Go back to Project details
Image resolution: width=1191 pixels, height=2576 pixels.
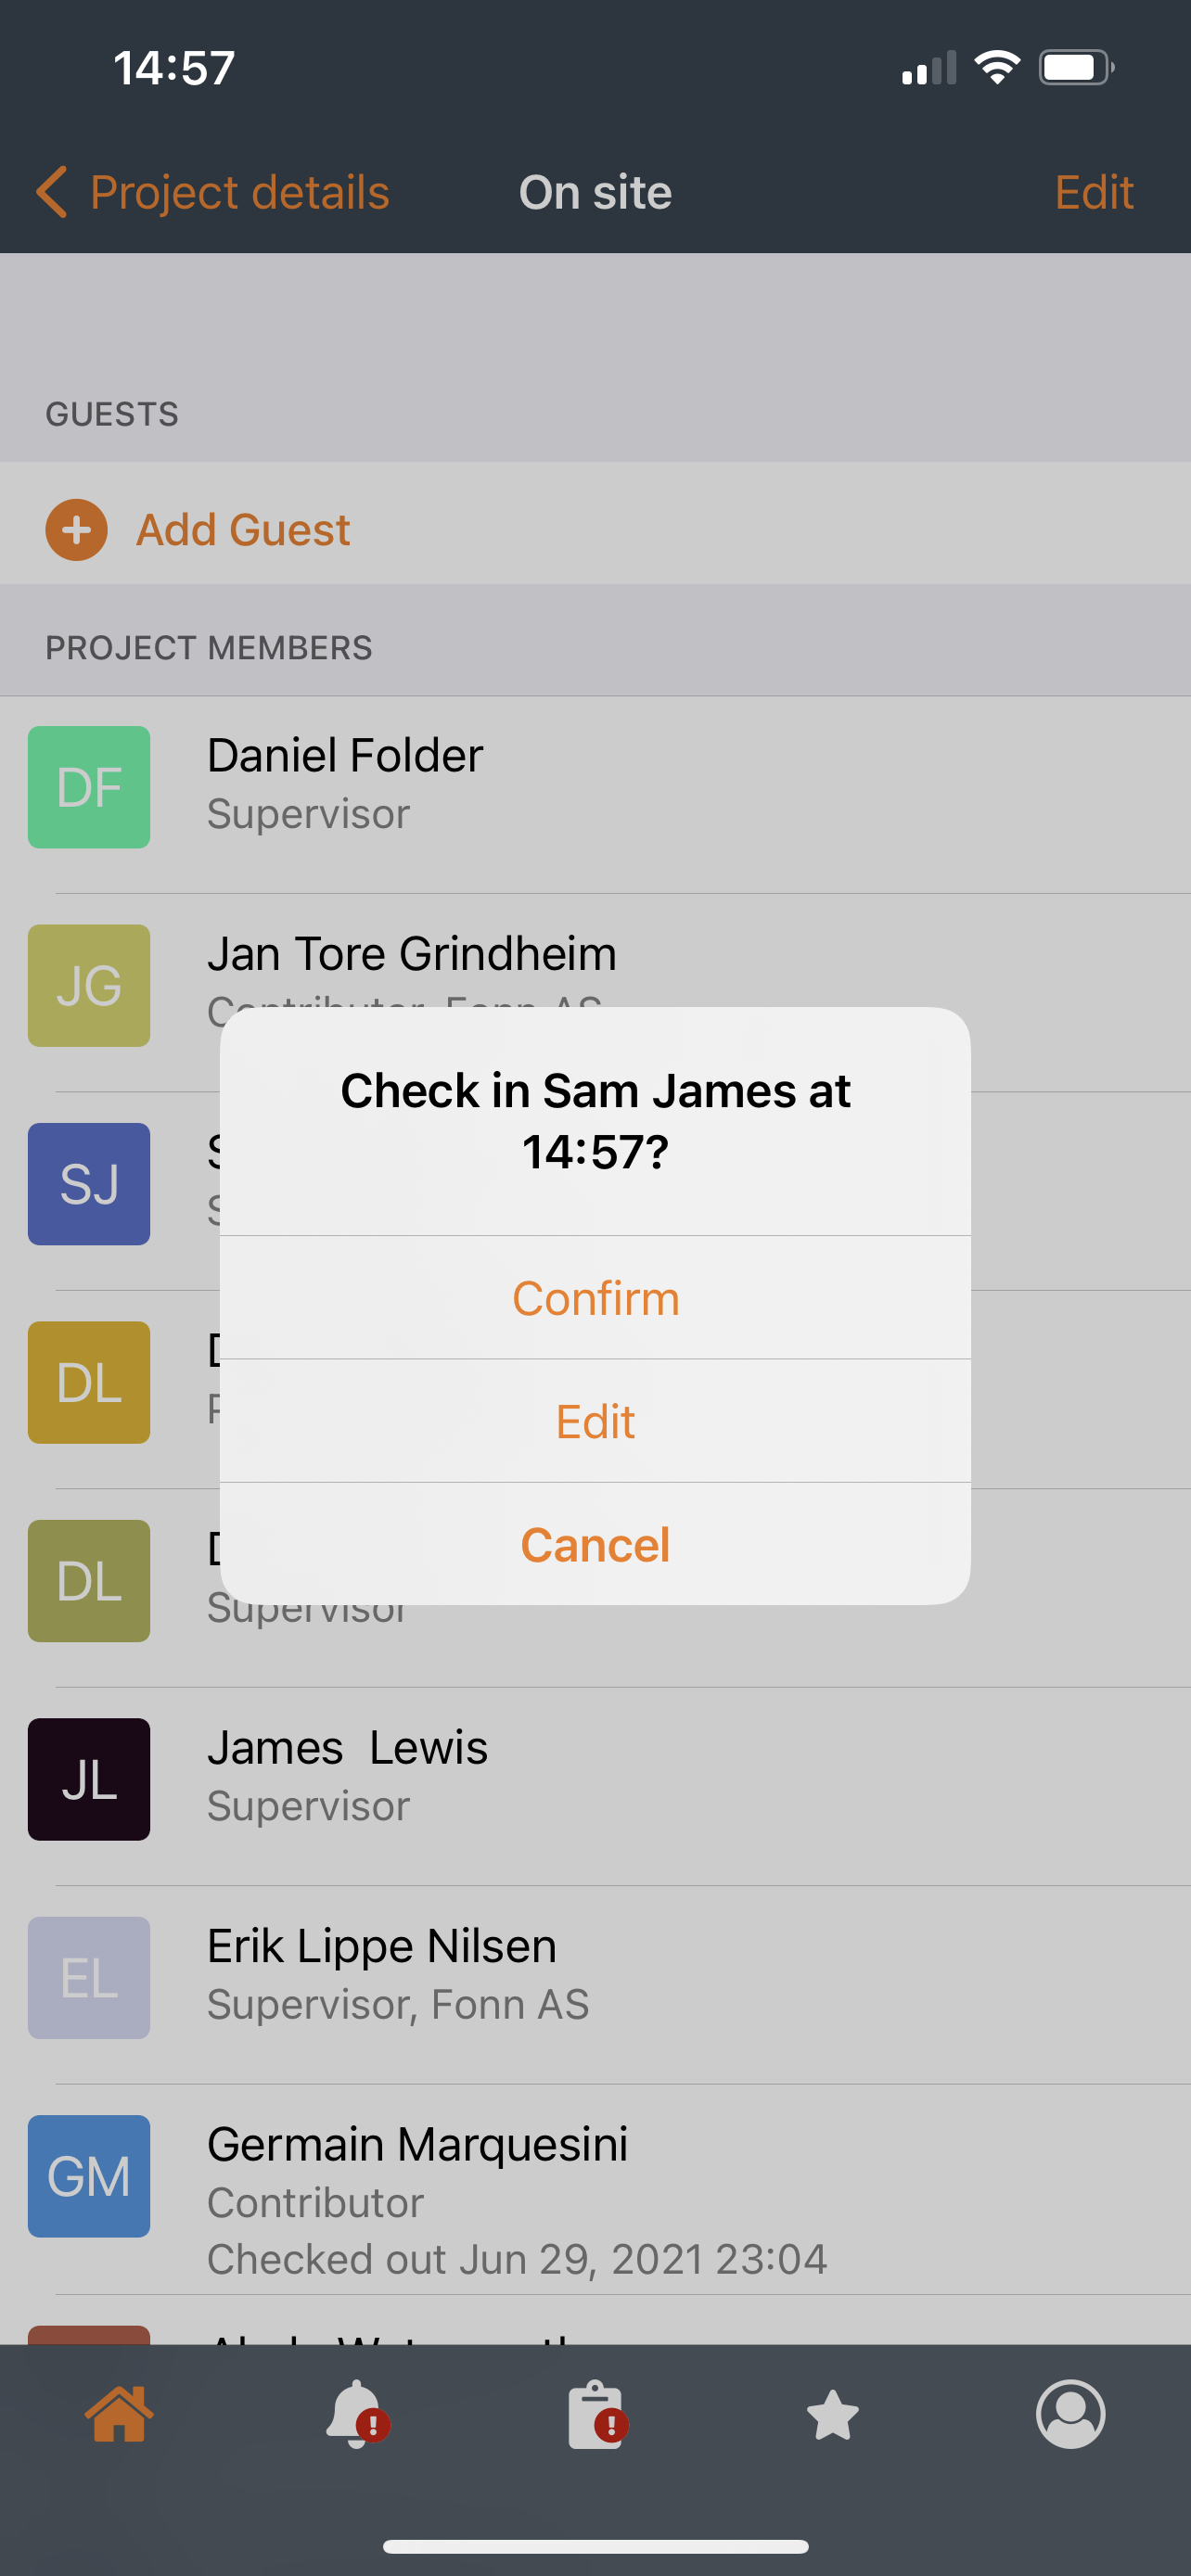[x=239, y=191]
